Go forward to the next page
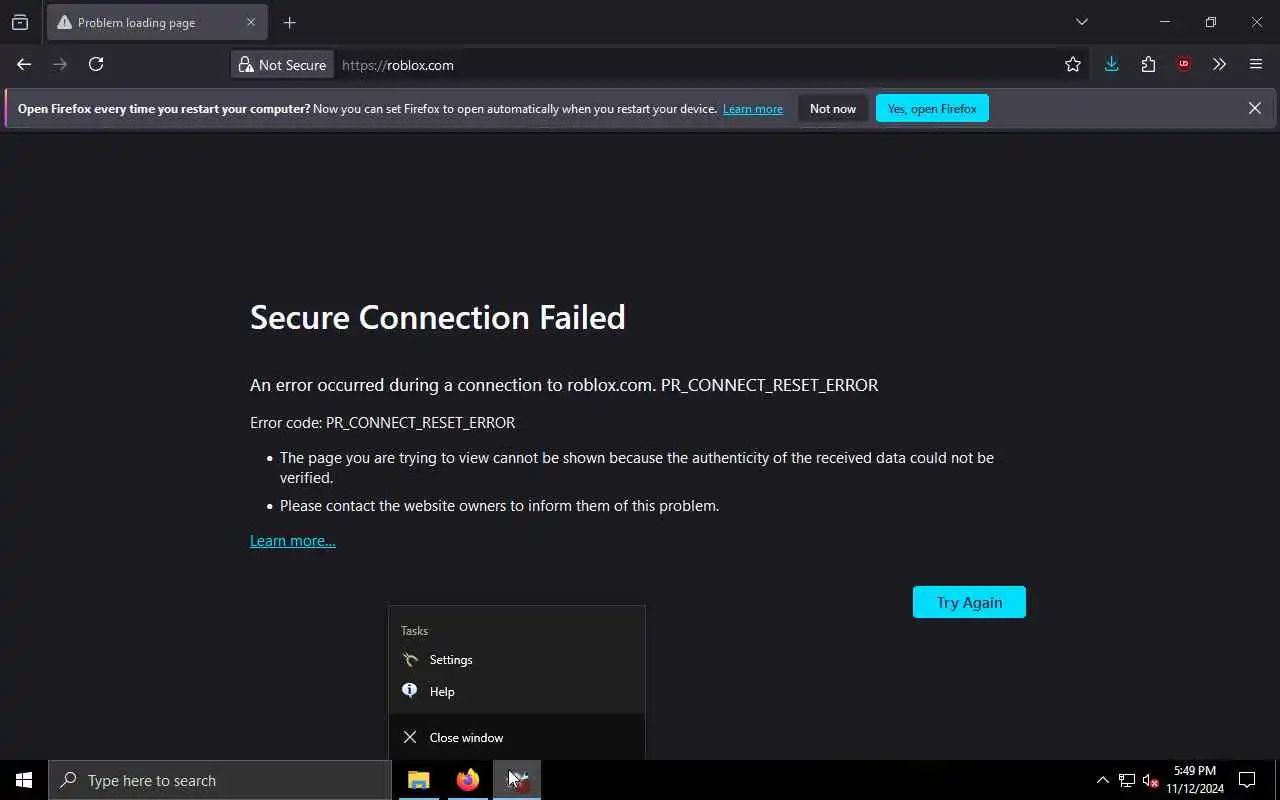1280x800 pixels. tap(60, 64)
